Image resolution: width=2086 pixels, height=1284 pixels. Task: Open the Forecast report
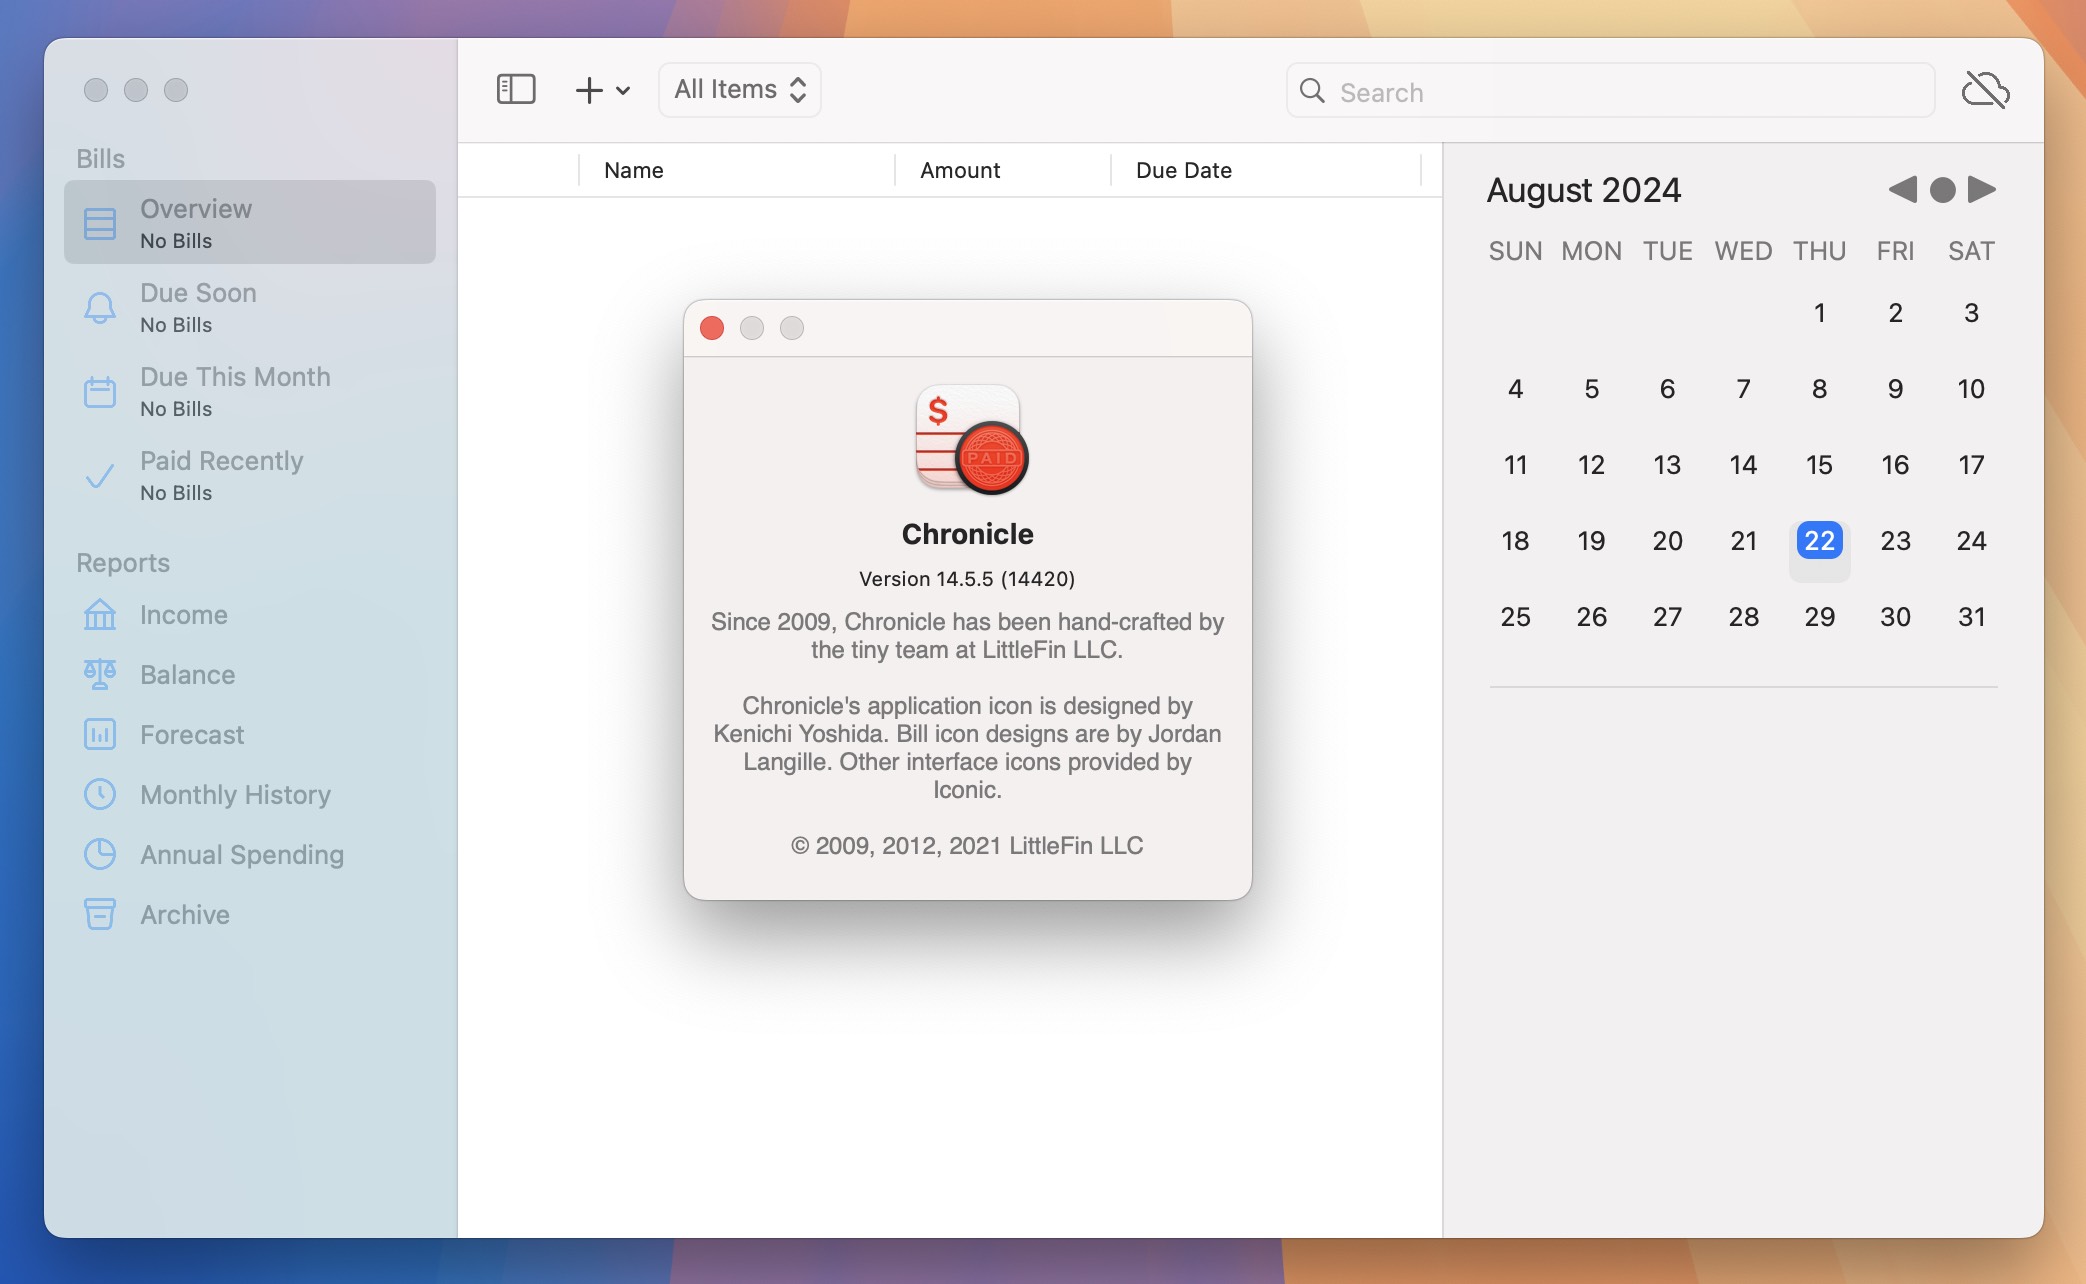click(250, 735)
